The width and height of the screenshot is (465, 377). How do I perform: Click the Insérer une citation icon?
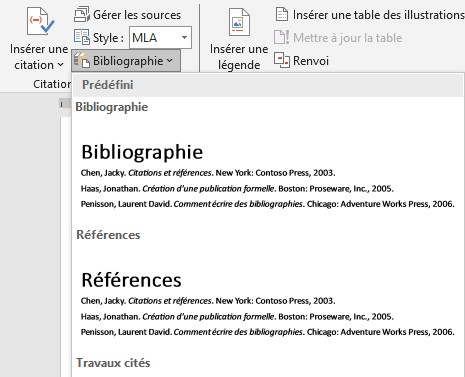40,22
